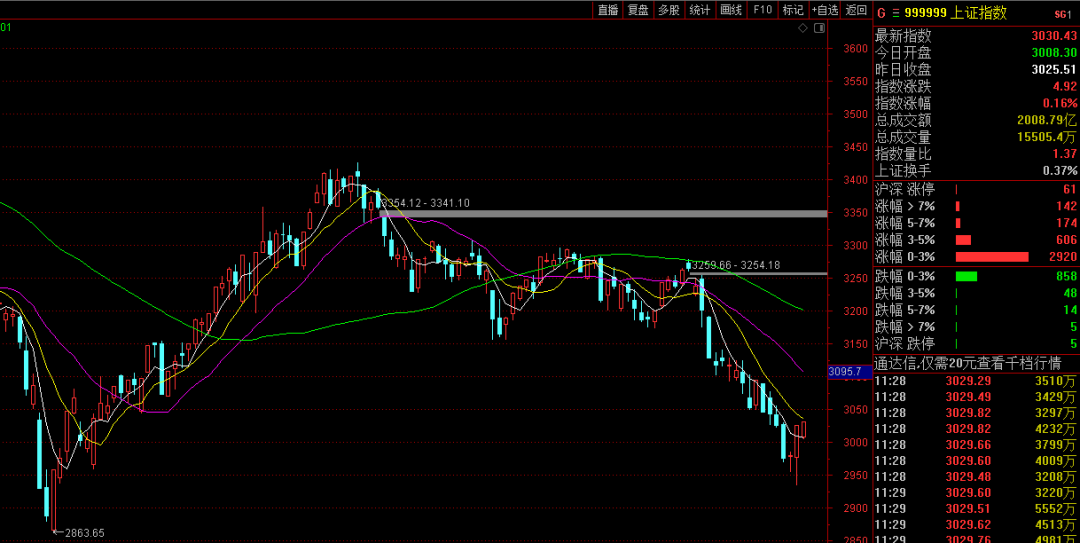Image resolution: width=1080 pixels, height=543 pixels.
Task: Click the diamond icon above chart
Action: click(802, 28)
